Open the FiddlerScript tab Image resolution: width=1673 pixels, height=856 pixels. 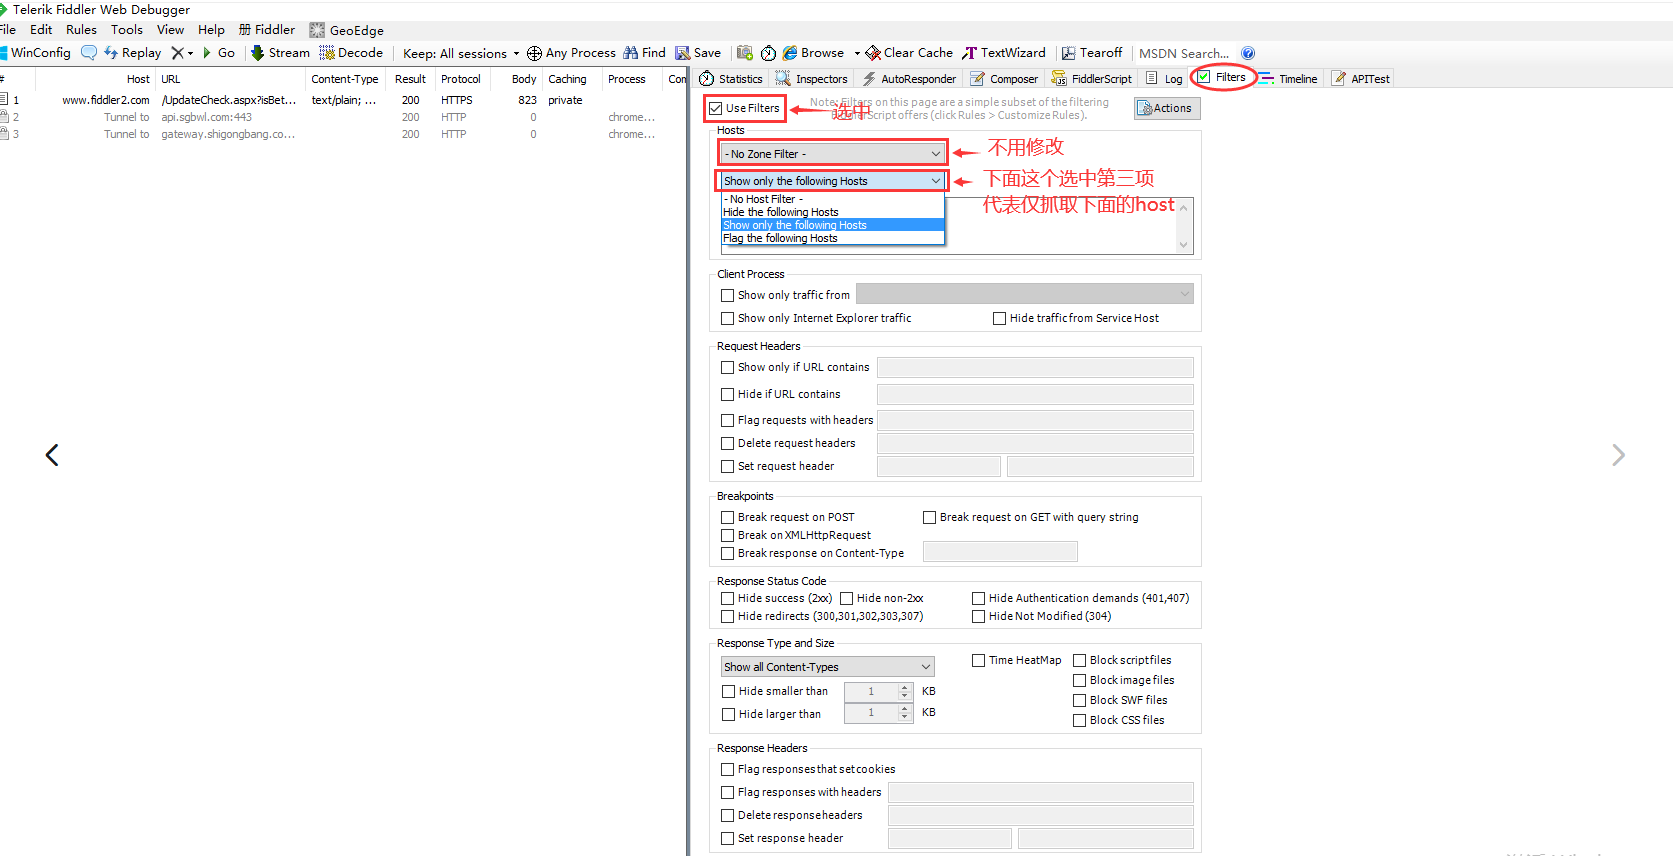[x=1092, y=79]
